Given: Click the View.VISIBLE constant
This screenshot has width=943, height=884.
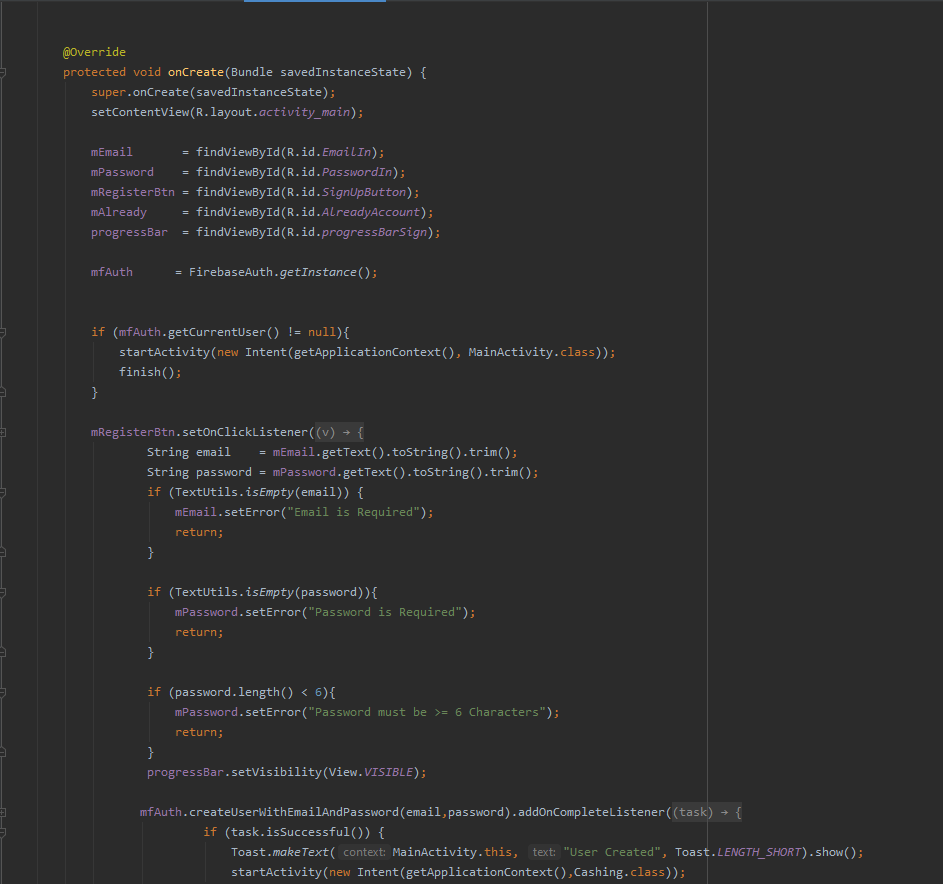Looking at the screenshot, I should [371, 772].
